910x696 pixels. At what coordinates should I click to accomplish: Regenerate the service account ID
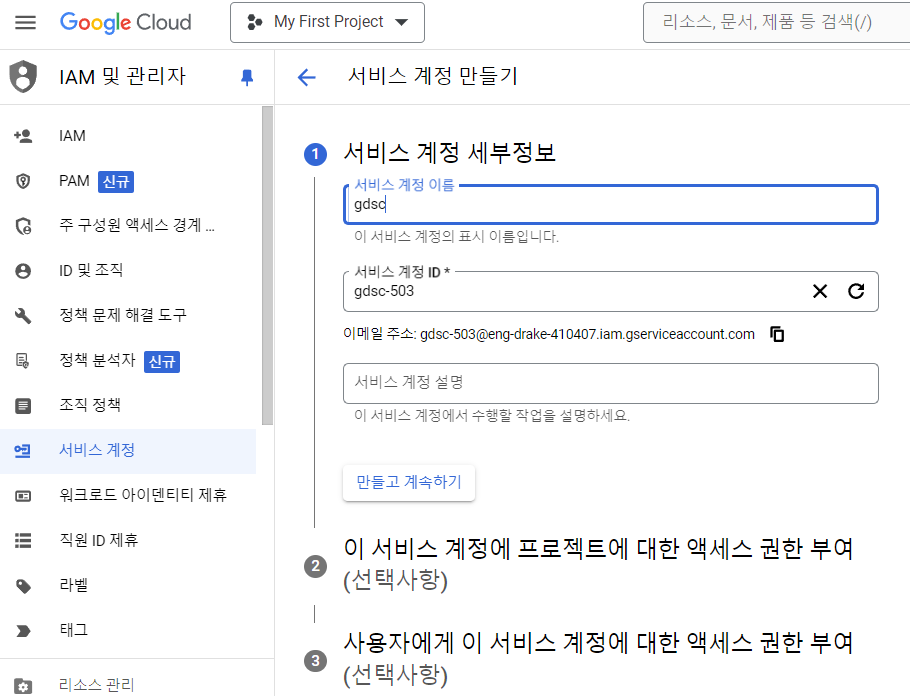click(x=856, y=291)
